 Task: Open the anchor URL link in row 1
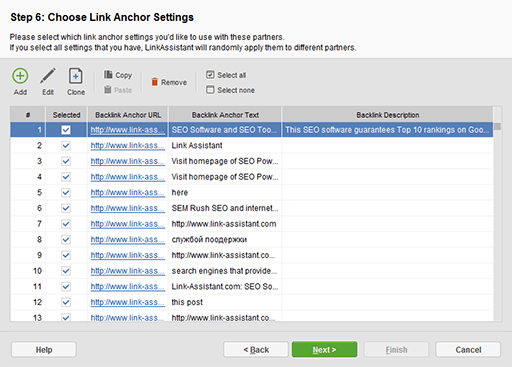pyautogui.click(x=128, y=130)
